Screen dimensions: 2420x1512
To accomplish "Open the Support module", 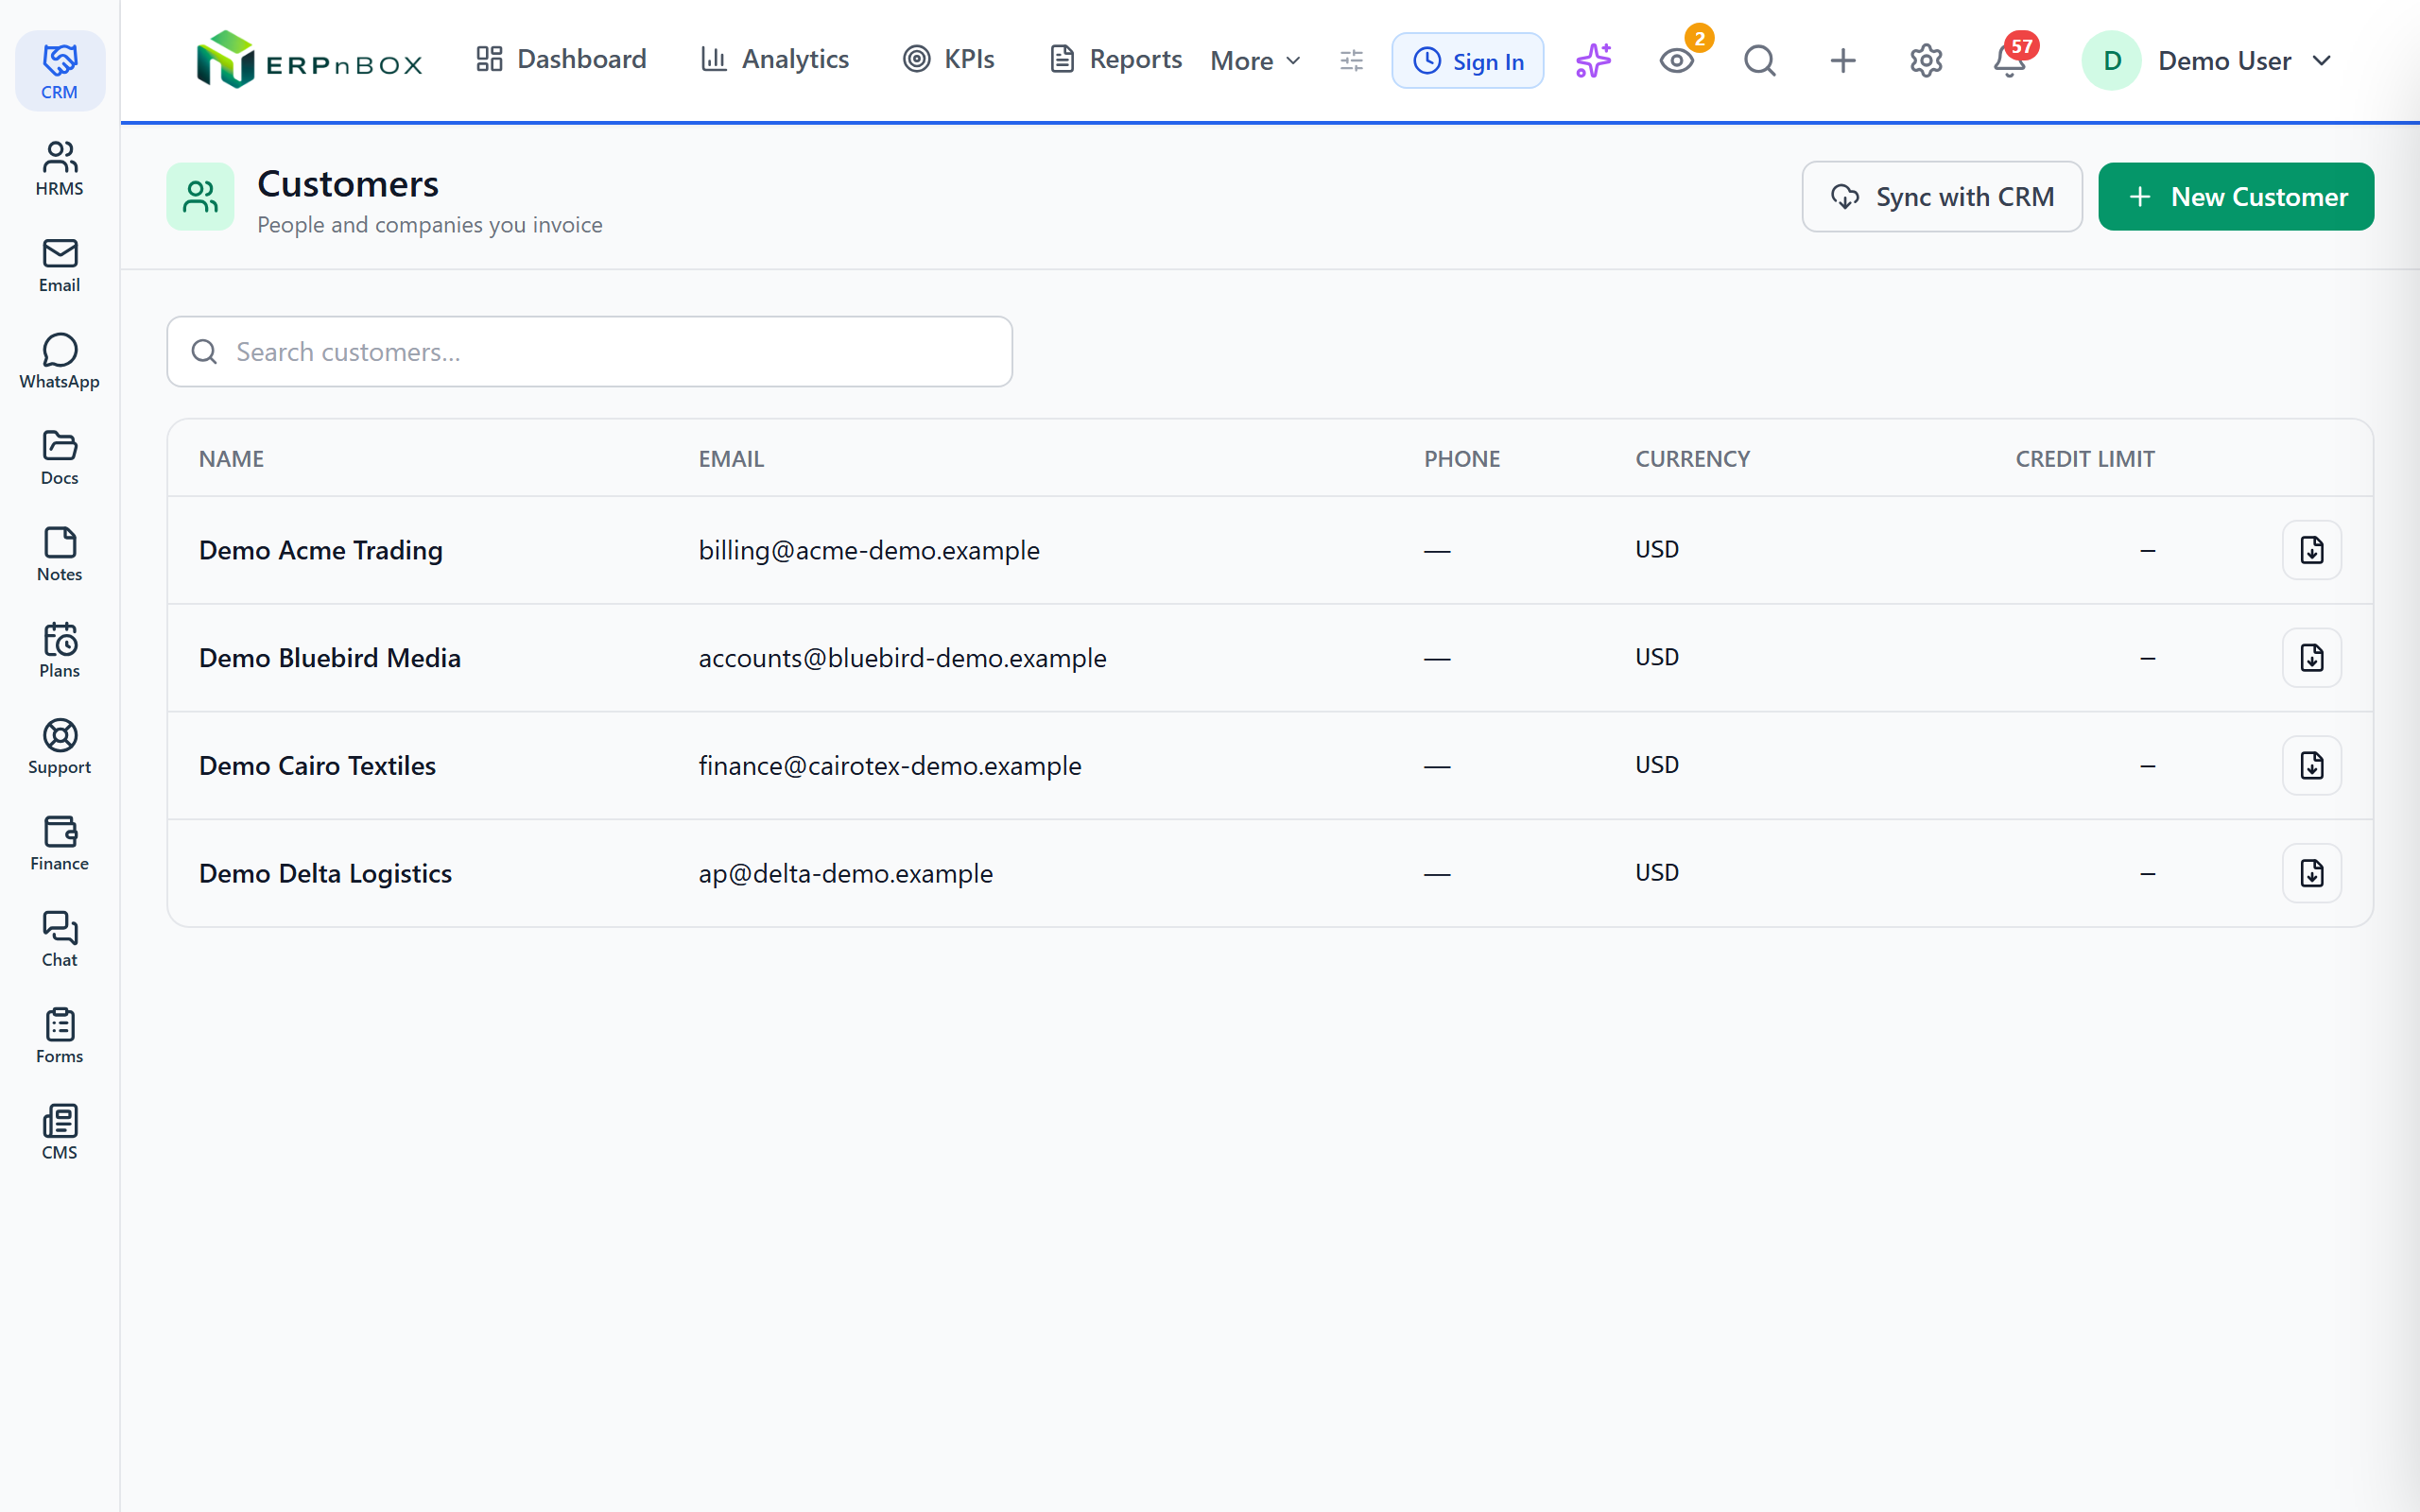I will pos(59,747).
